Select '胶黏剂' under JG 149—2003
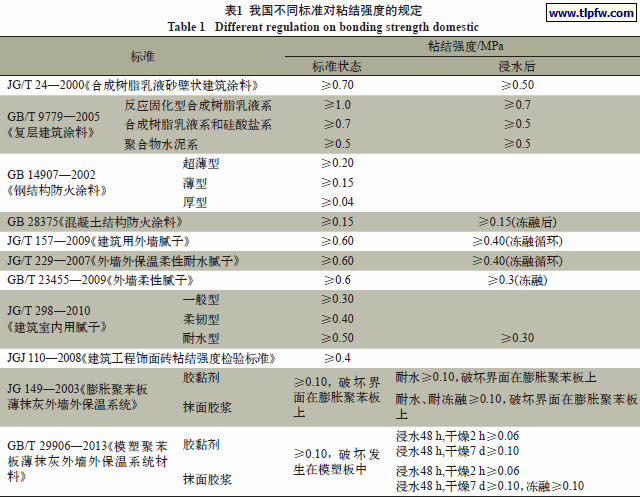The width and height of the screenshot is (640, 498). 201,378
